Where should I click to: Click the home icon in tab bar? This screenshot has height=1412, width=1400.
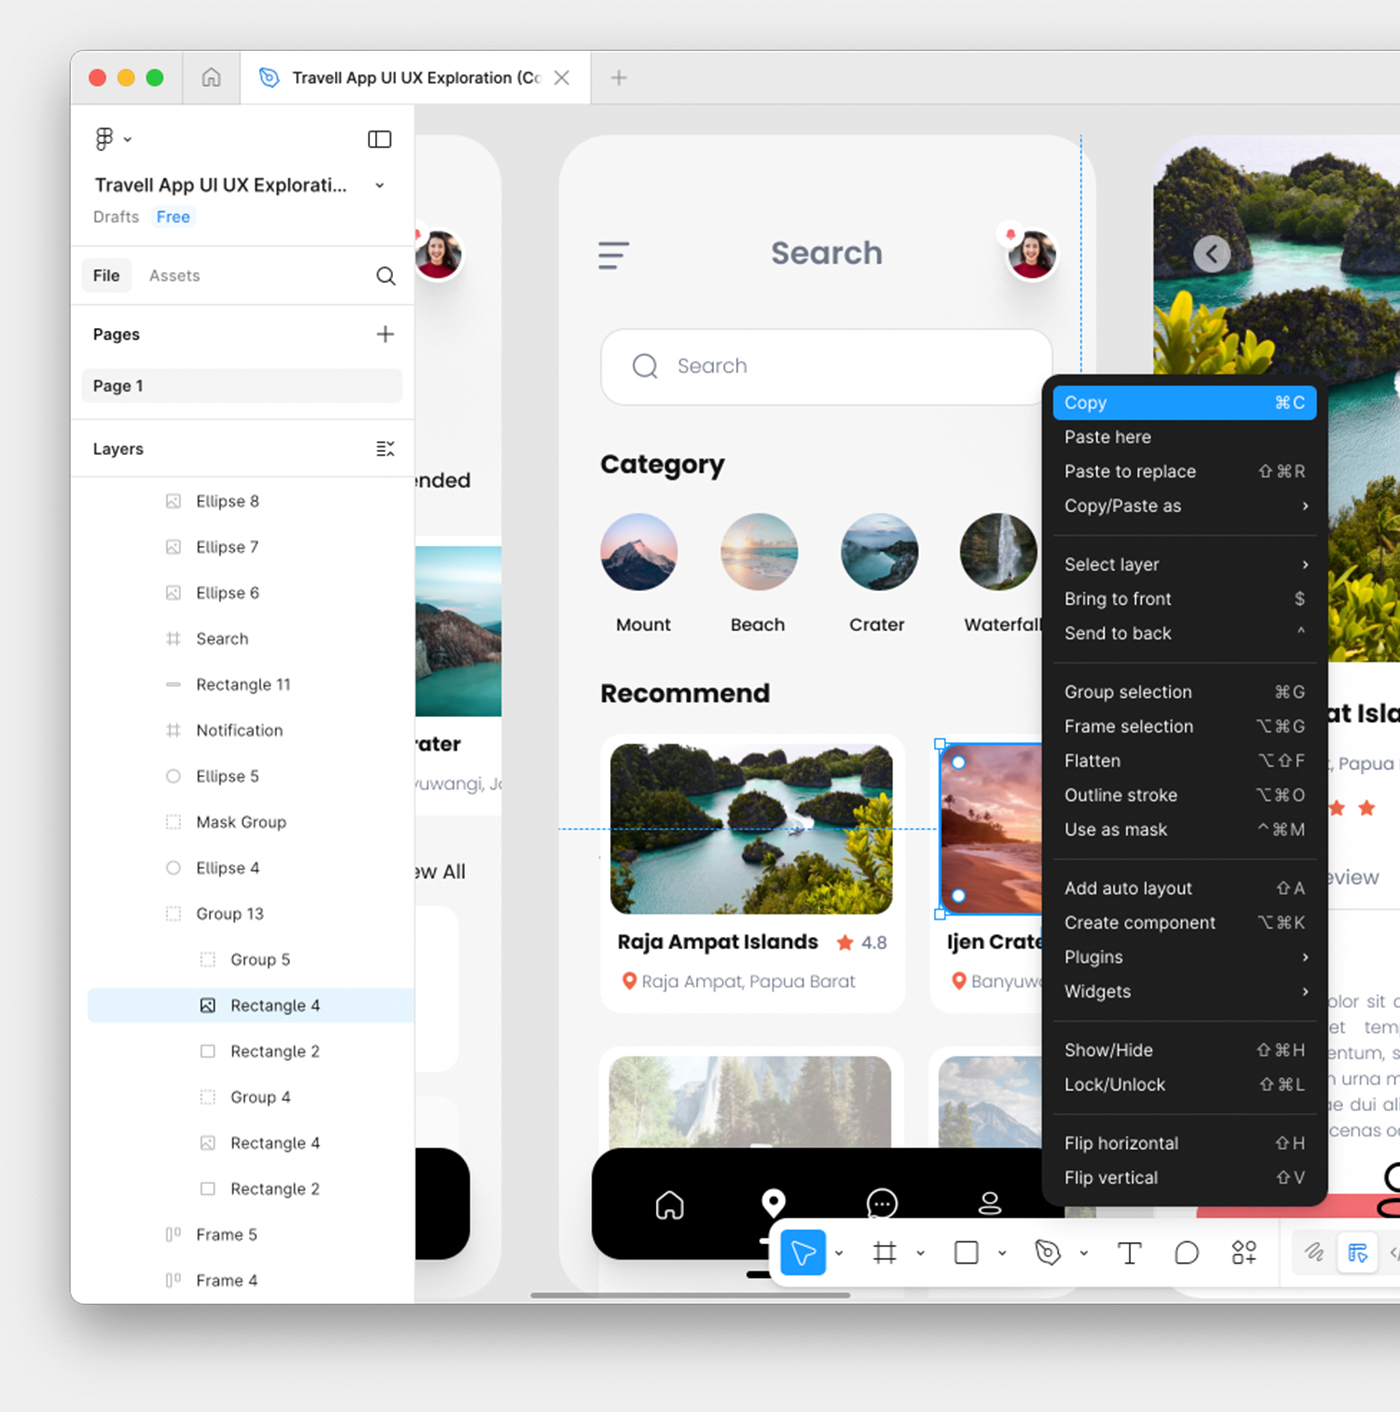coord(211,77)
